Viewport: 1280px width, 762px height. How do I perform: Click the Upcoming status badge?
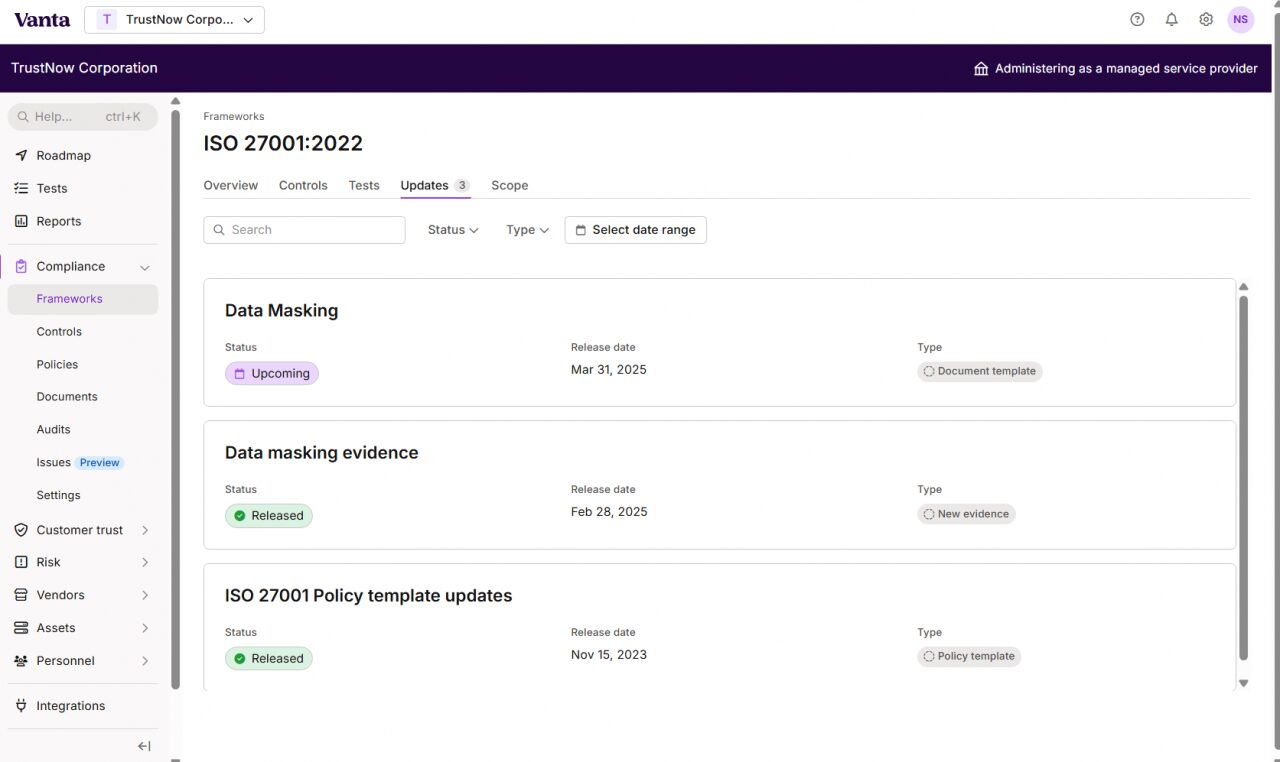pos(272,374)
